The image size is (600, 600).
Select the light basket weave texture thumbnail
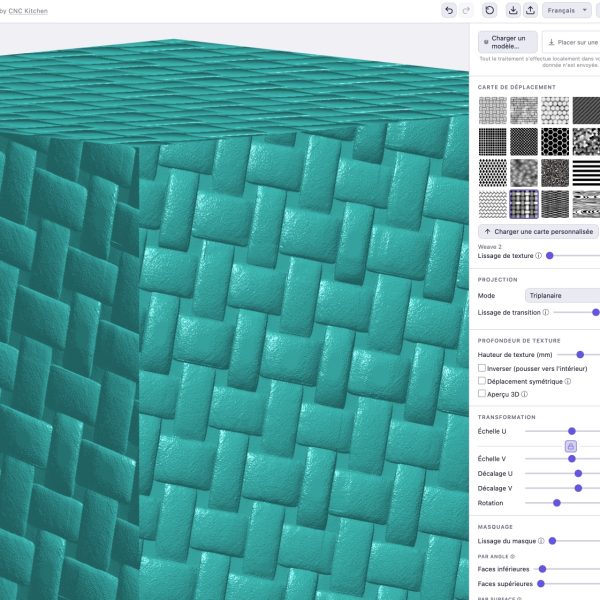(x=492, y=111)
